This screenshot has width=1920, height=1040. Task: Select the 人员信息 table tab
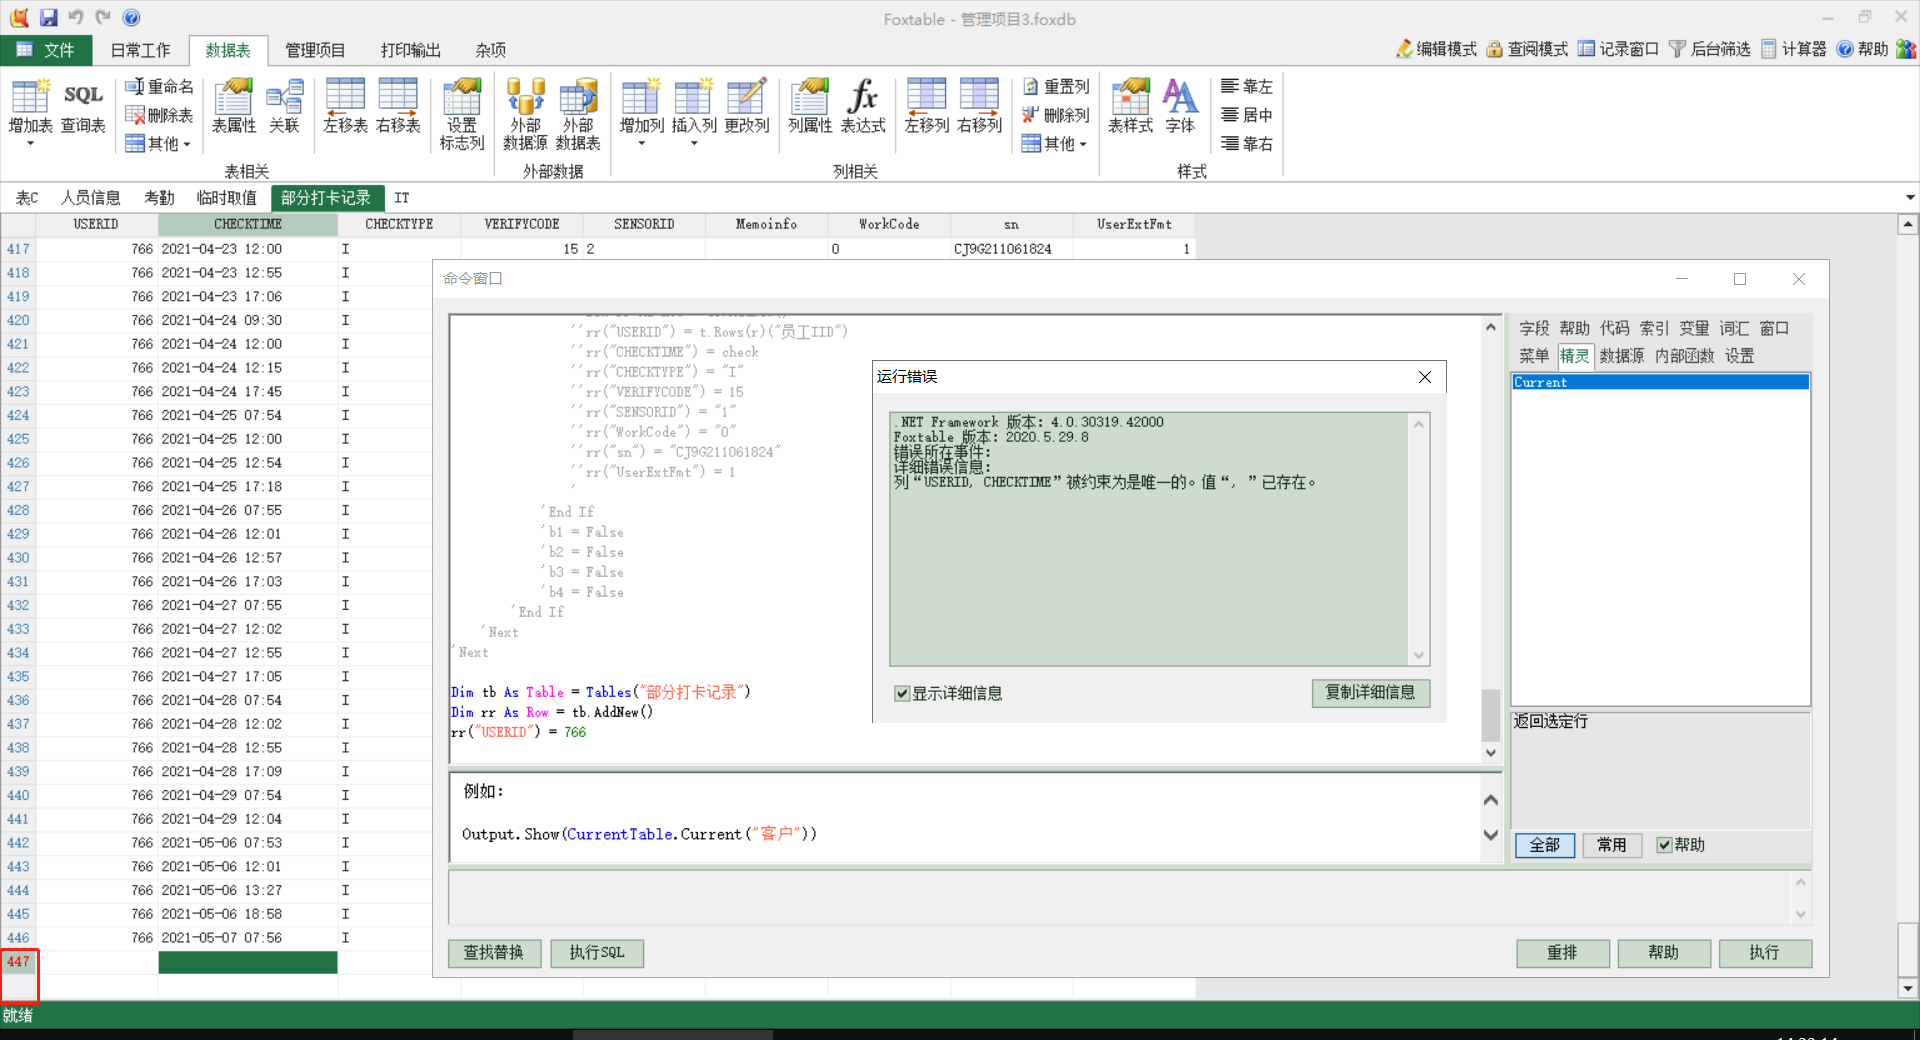click(x=90, y=198)
